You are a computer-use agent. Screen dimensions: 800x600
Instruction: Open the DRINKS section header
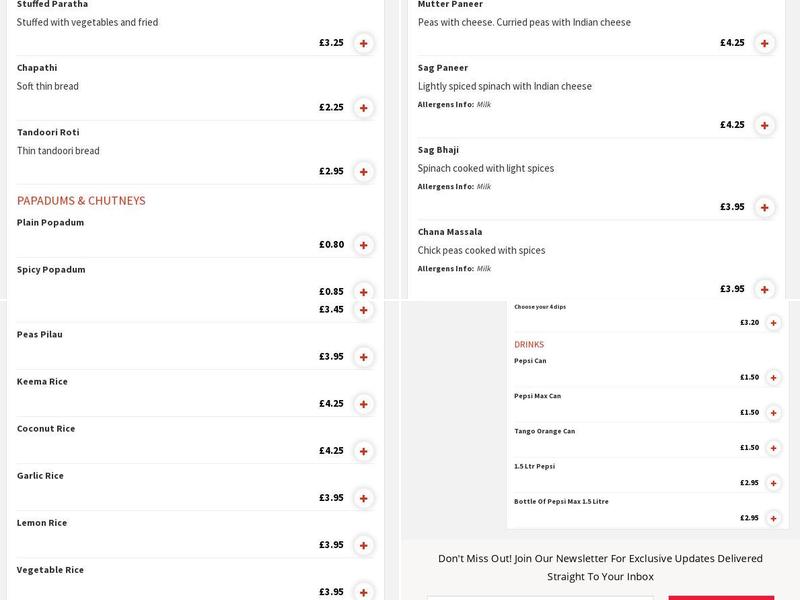[x=529, y=343]
